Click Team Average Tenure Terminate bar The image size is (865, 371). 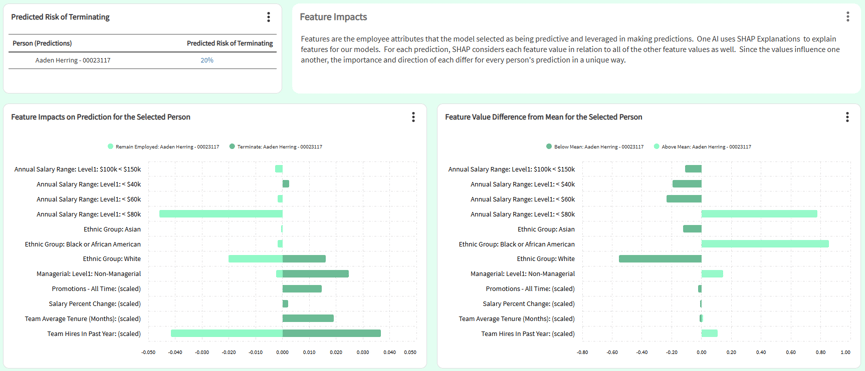click(308, 318)
